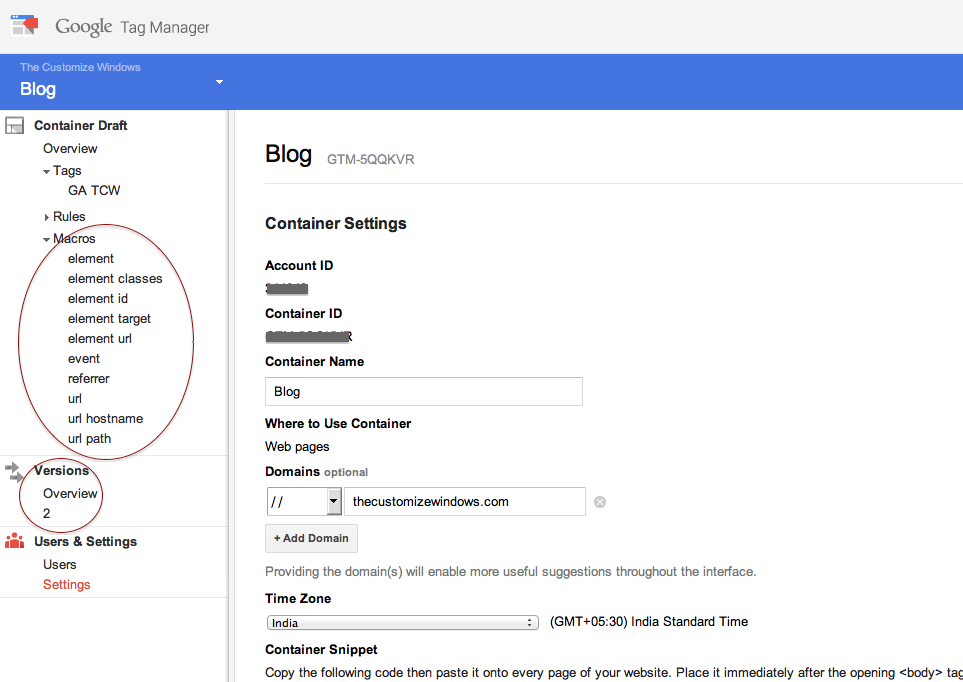
Task: Open Versions Overview
Action: tap(70, 493)
